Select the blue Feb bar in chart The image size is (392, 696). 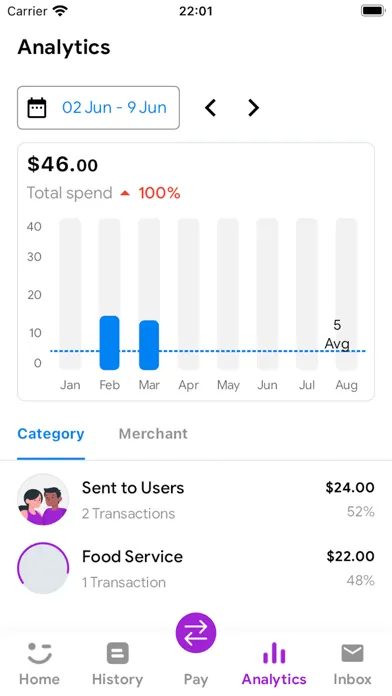click(109, 343)
